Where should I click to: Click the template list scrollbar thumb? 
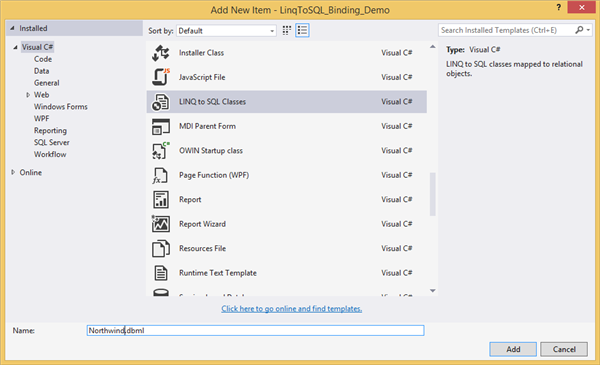pyautogui.click(x=432, y=194)
